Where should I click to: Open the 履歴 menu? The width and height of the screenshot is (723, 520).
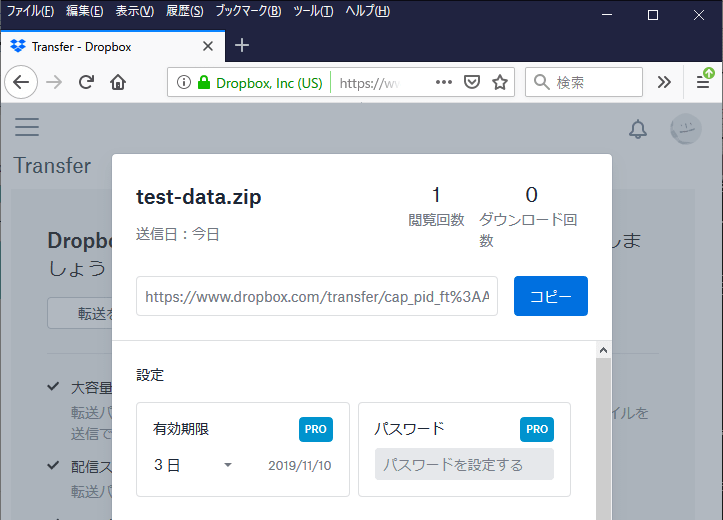tap(184, 11)
